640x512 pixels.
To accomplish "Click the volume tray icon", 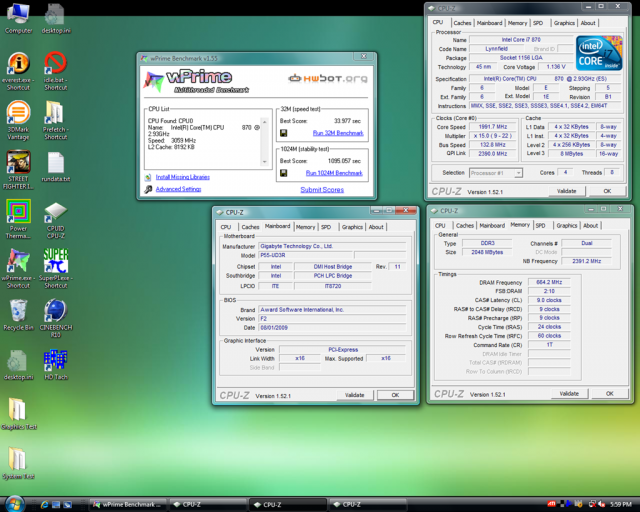I will [x=601, y=505].
